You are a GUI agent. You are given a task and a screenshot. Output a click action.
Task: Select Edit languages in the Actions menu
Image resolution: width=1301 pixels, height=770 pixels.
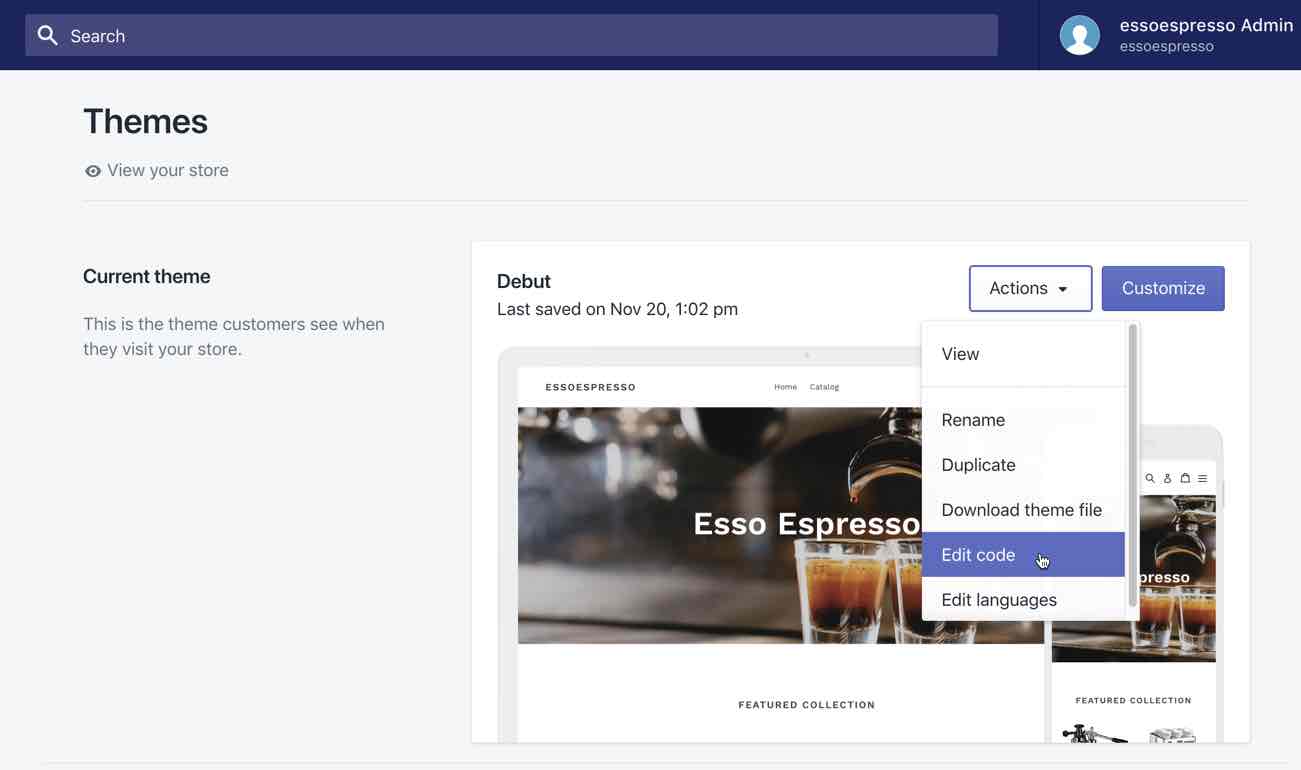(x=999, y=599)
